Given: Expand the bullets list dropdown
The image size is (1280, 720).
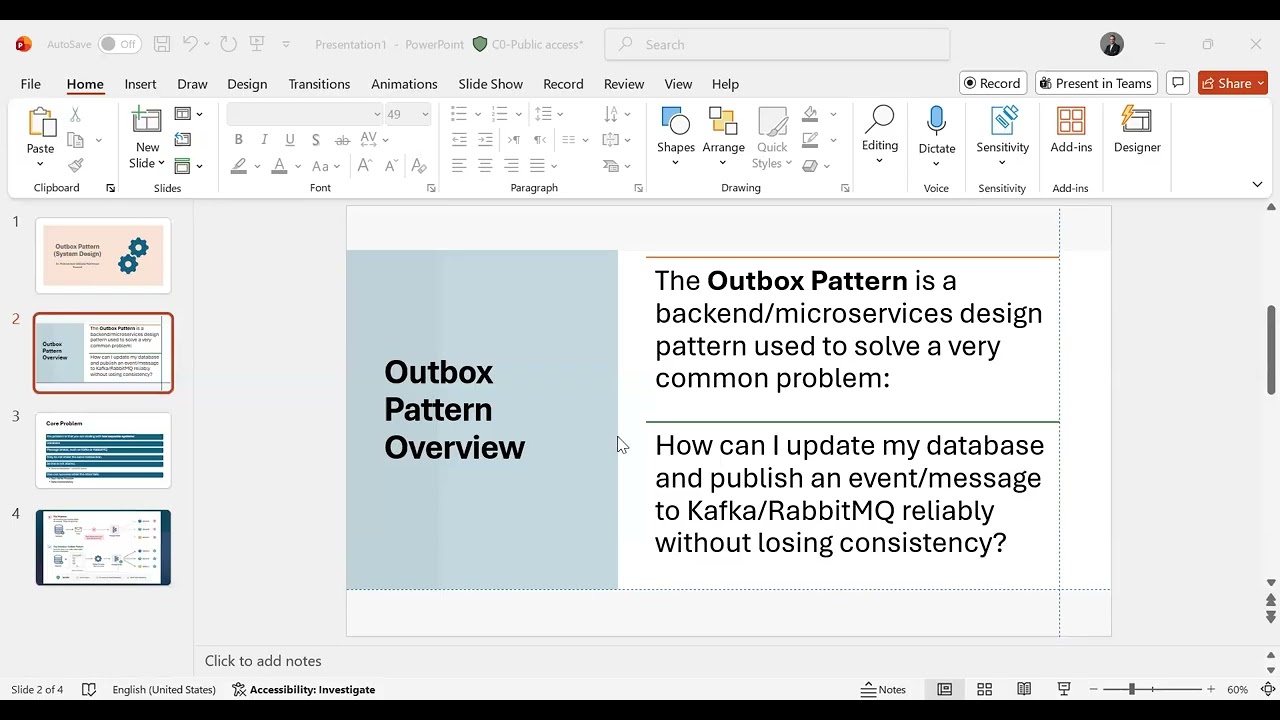Looking at the screenshot, I should [x=478, y=114].
